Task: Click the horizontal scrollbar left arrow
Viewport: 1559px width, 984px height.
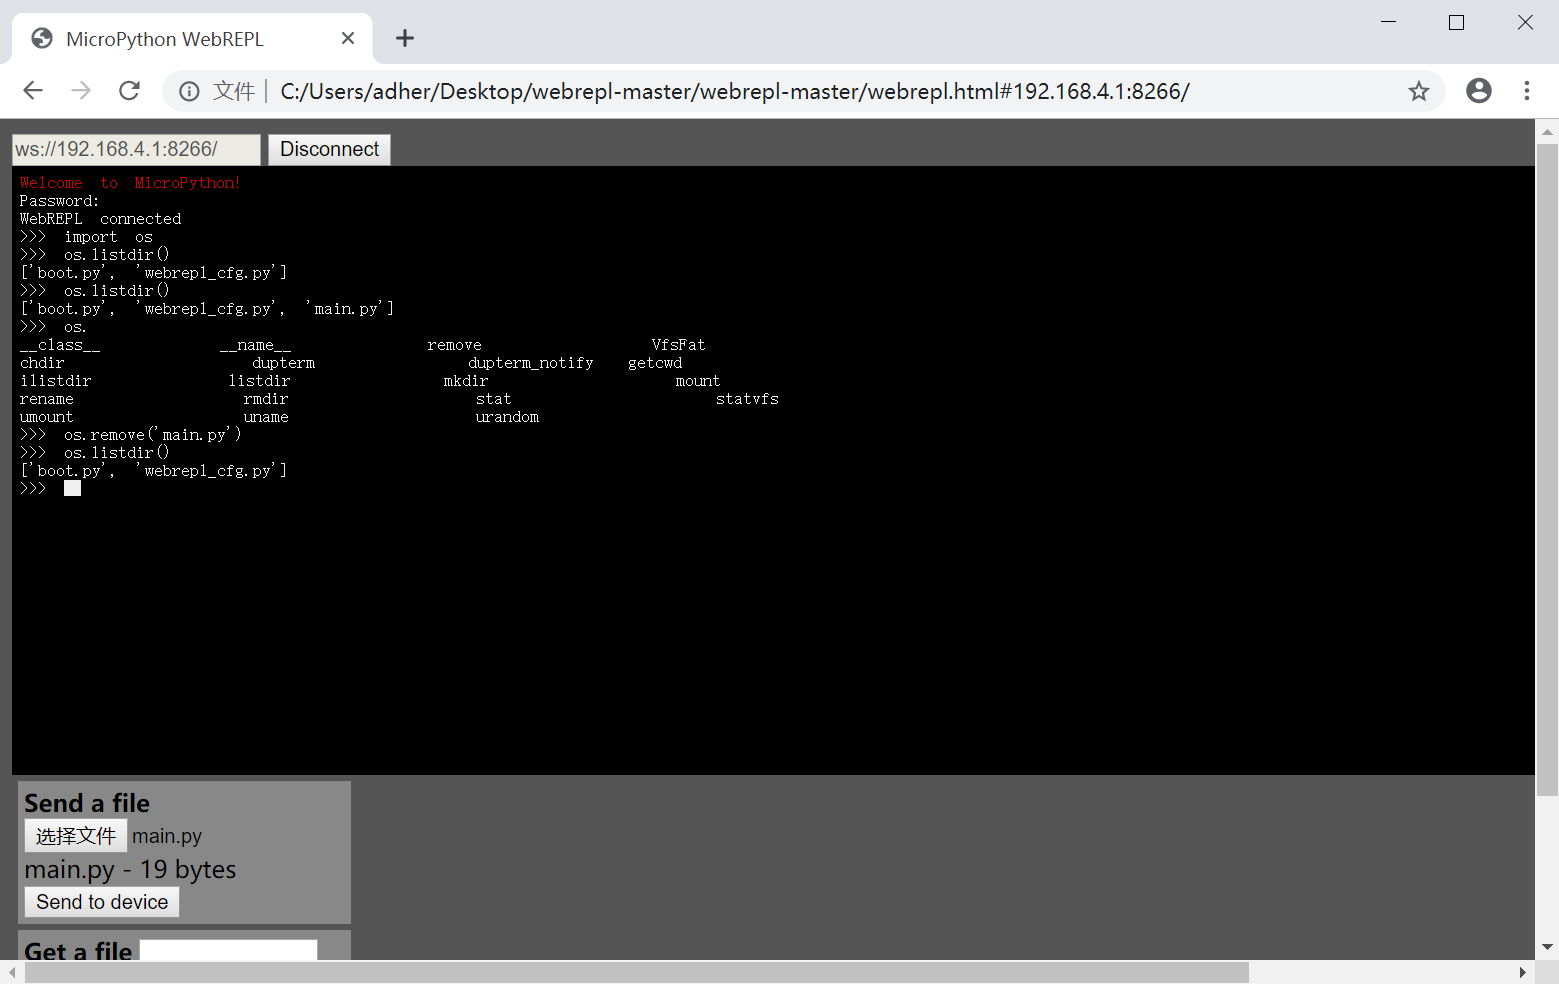Action: click(12, 972)
